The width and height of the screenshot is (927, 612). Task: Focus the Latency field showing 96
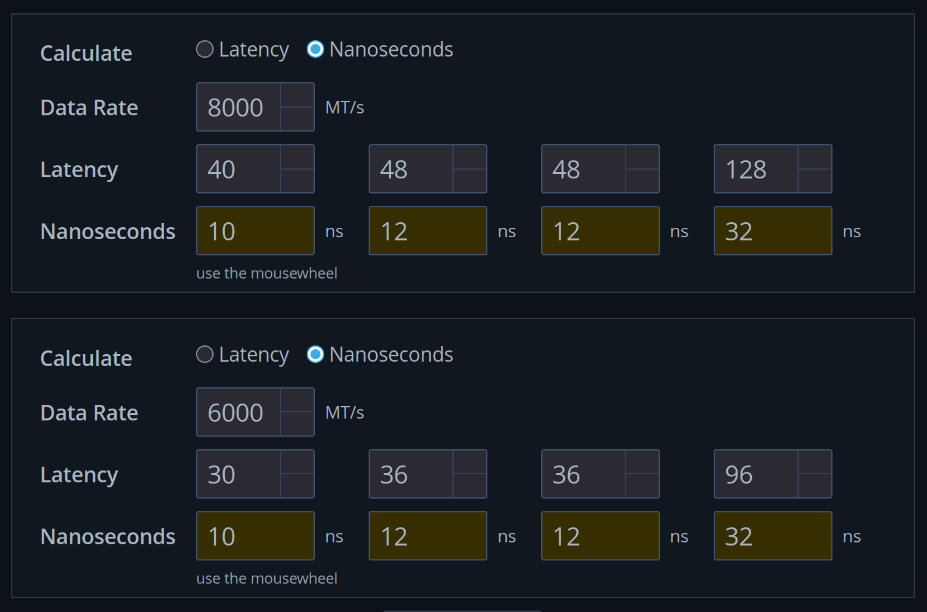click(x=756, y=475)
